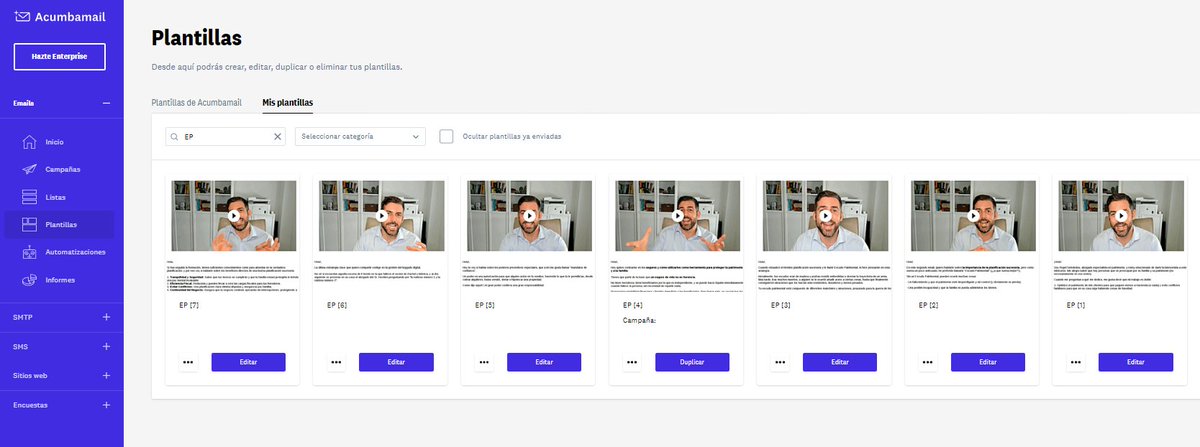Play the video in EP [5] thumbnail
The image size is (1200, 447).
(x=529, y=215)
